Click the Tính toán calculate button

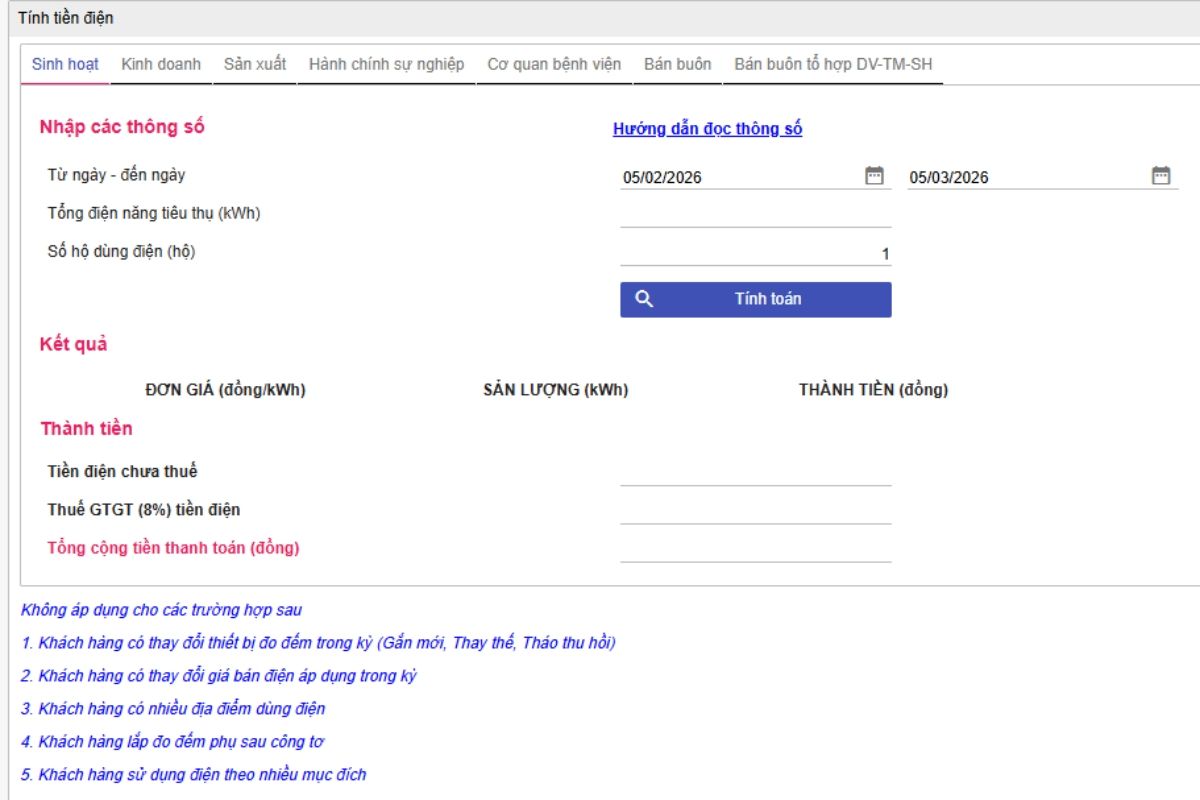tap(756, 299)
